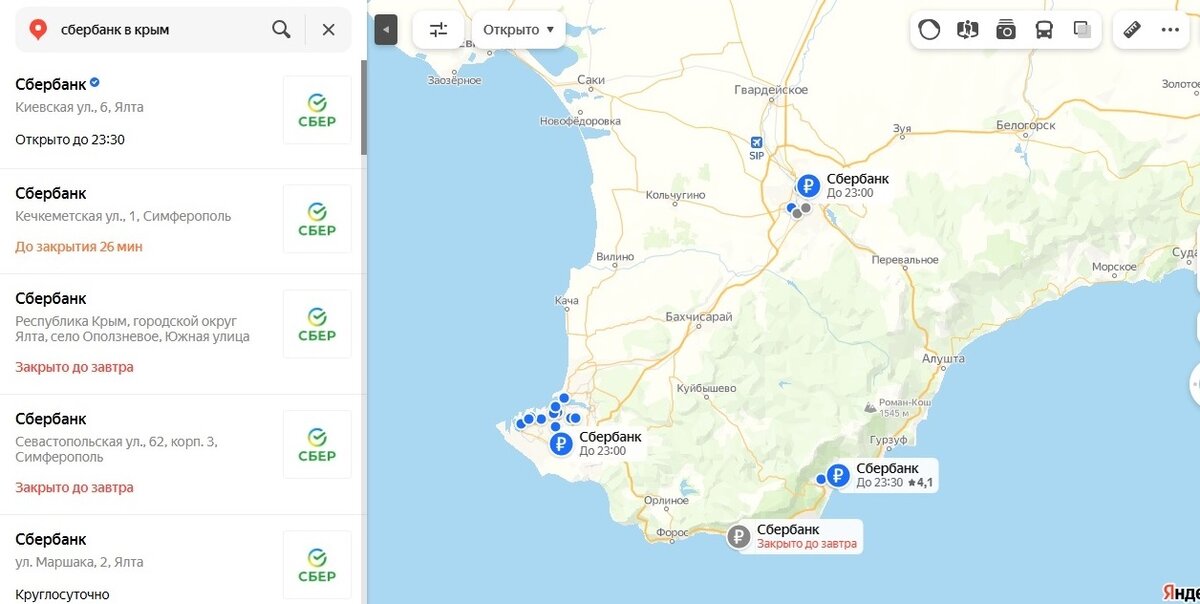Click Sber logo thumbnail for Кечкеметская ул. result
Viewport: 1200px width, 604px height.
tap(317, 218)
